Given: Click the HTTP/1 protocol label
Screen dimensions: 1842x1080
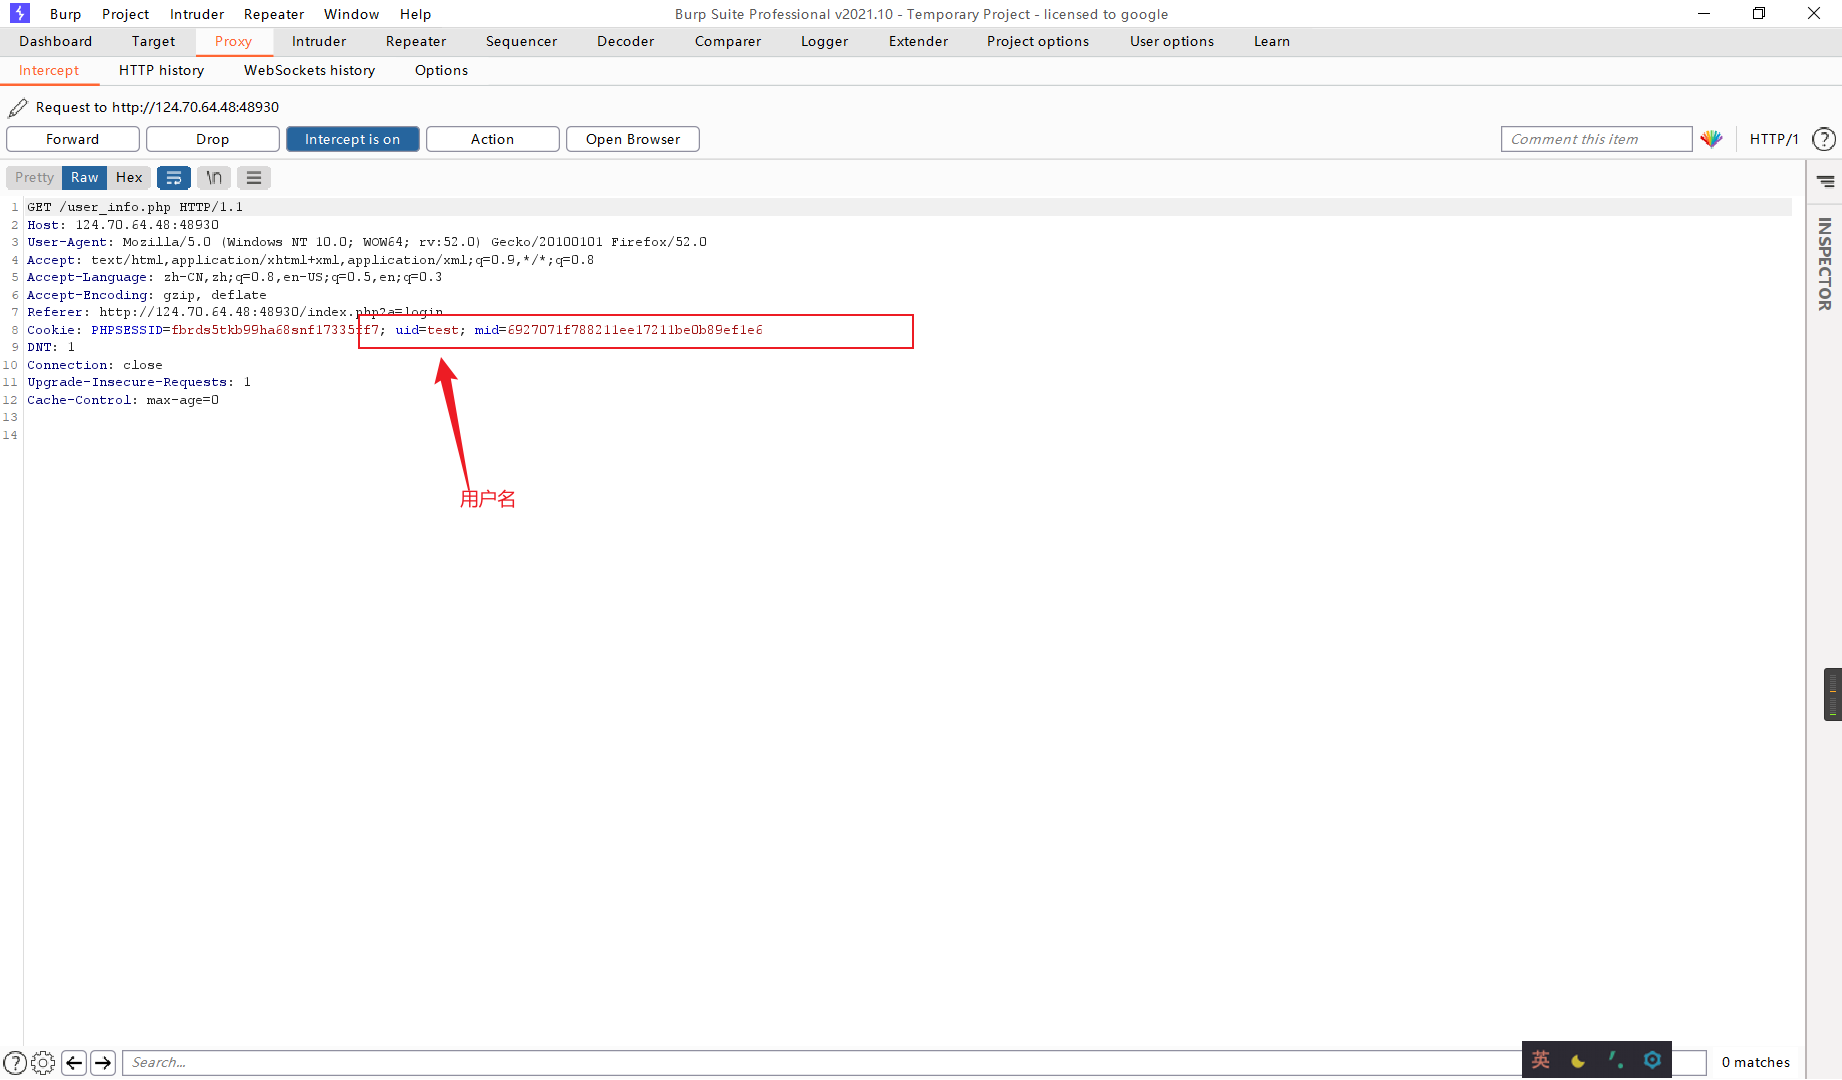Looking at the screenshot, I should tap(1774, 139).
